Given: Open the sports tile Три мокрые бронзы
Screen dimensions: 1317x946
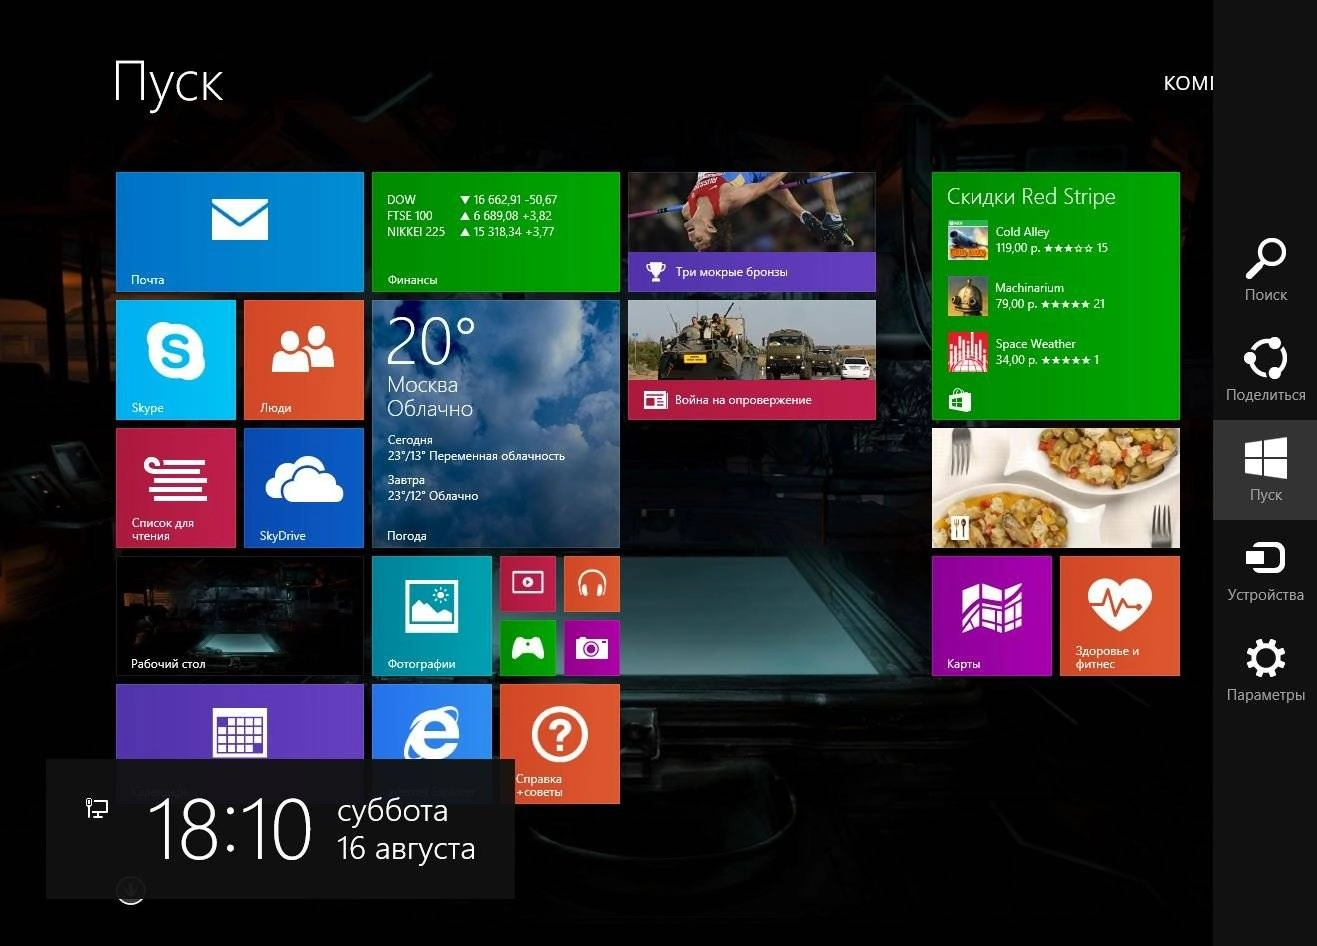Looking at the screenshot, I should pyautogui.click(x=752, y=232).
